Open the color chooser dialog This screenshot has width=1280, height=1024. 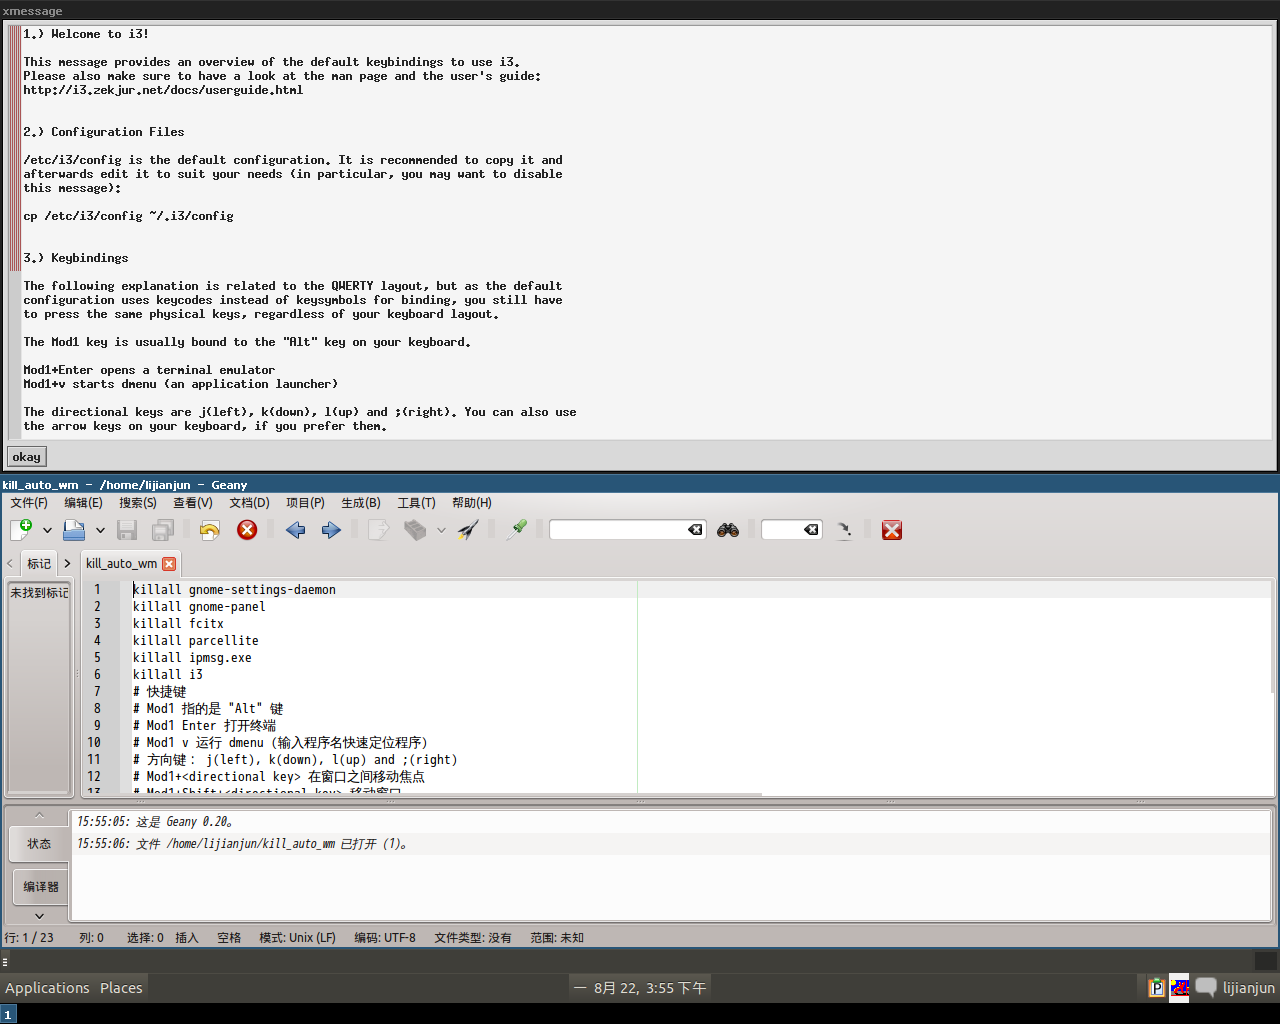[516, 530]
